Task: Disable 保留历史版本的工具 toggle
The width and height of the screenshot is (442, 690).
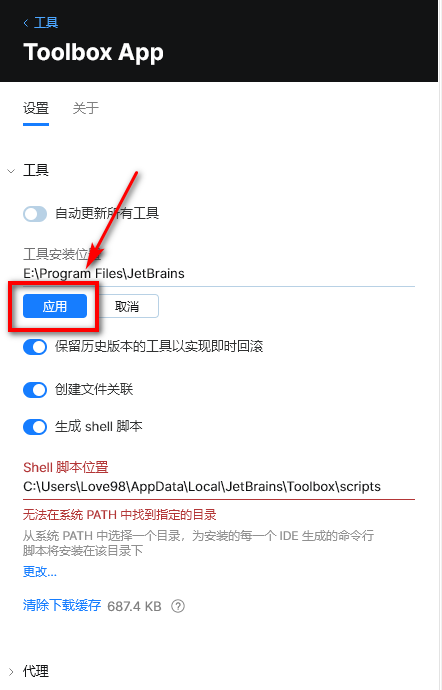Action: (x=35, y=347)
